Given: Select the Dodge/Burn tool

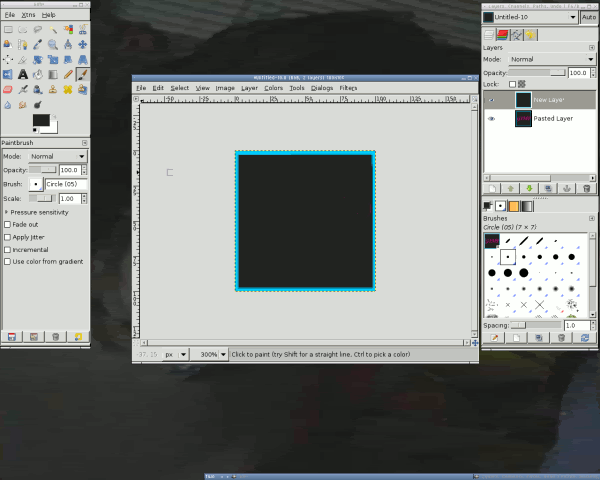Looking at the screenshot, I should coord(38,104).
